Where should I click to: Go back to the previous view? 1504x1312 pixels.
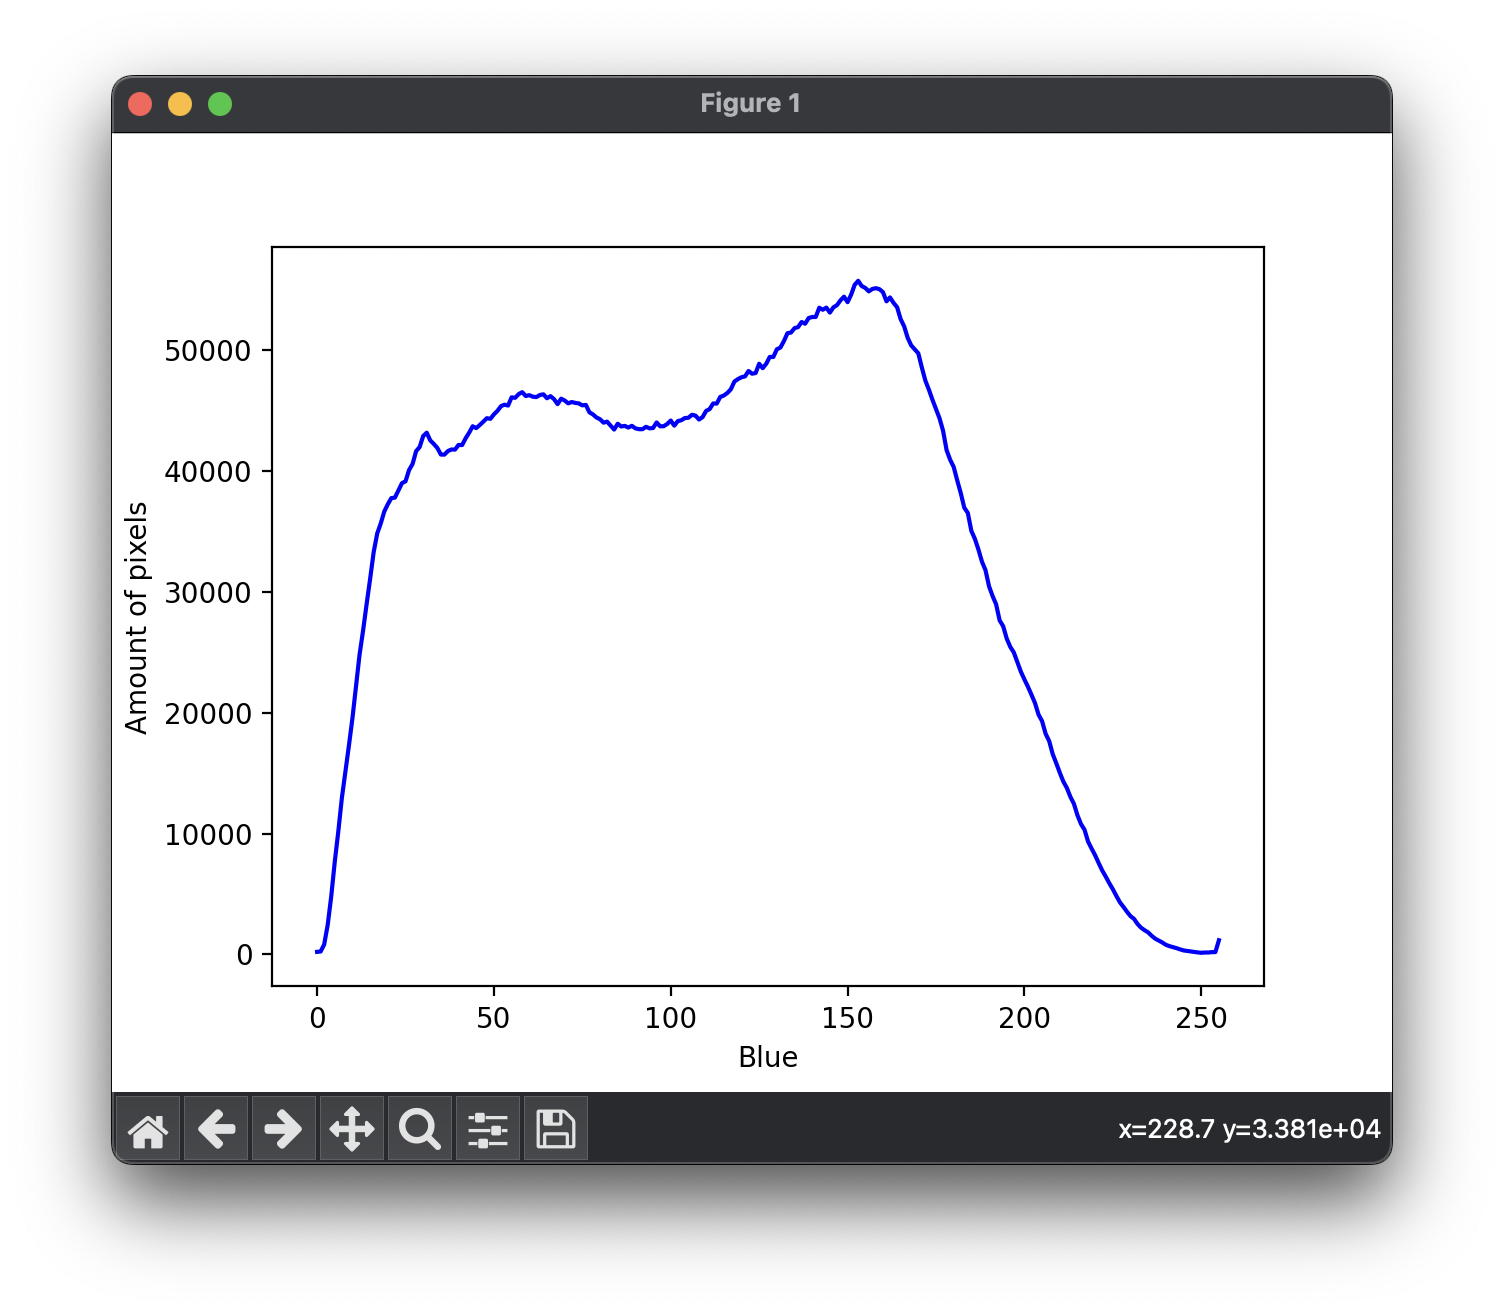click(x=216, y=1129)
